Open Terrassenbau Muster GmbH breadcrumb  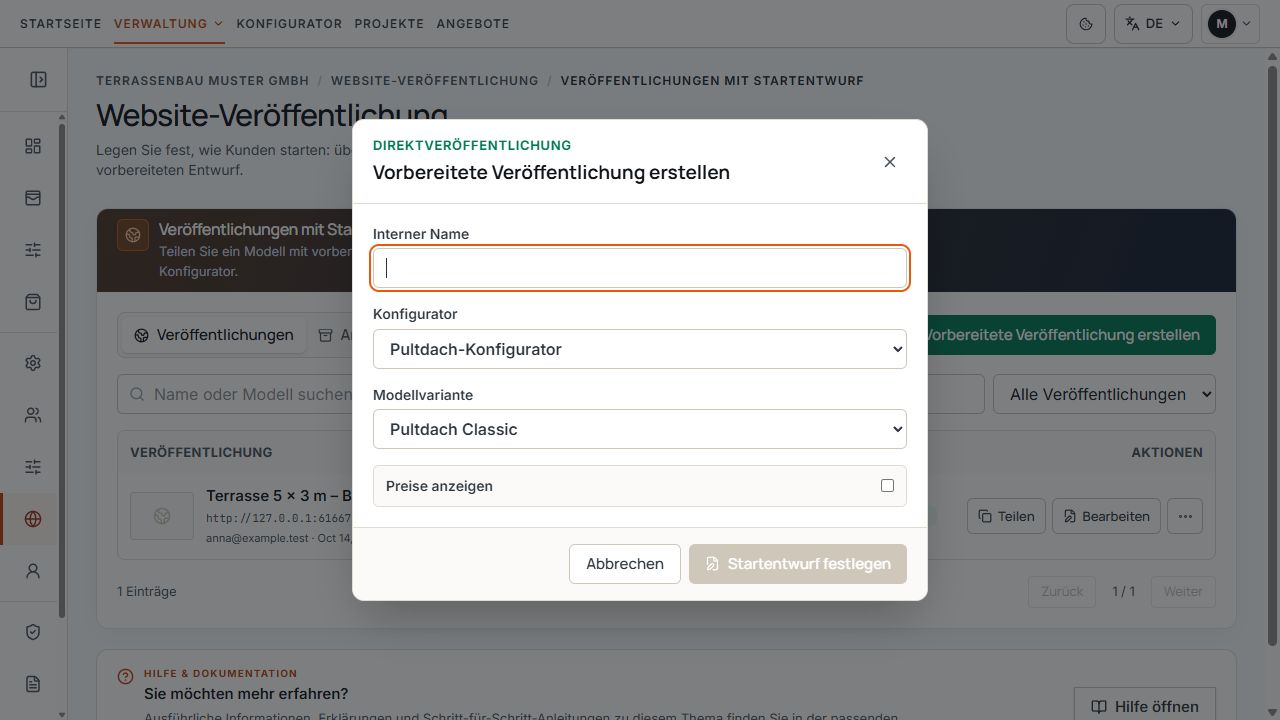pos(201,80)
